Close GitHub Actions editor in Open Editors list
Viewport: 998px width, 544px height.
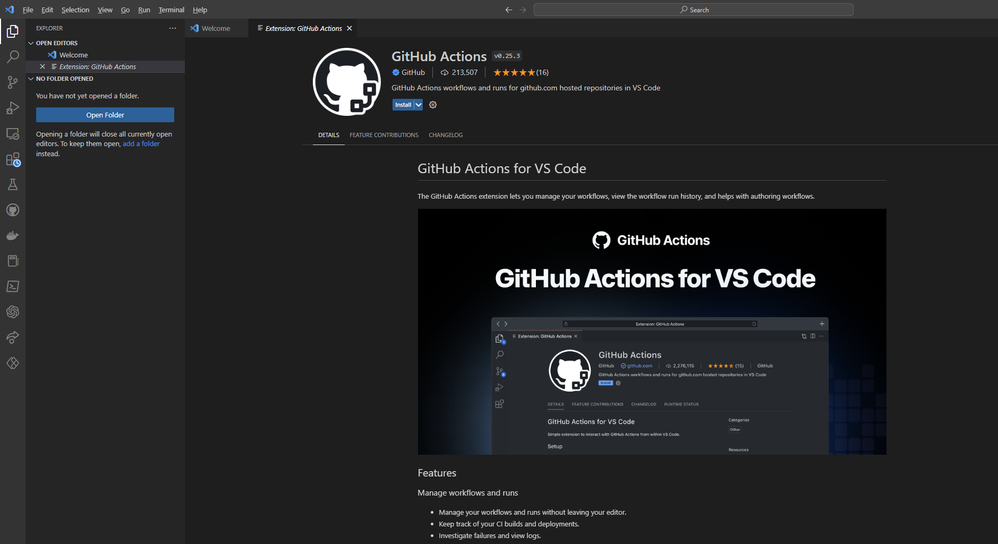(x=43, y=66)
